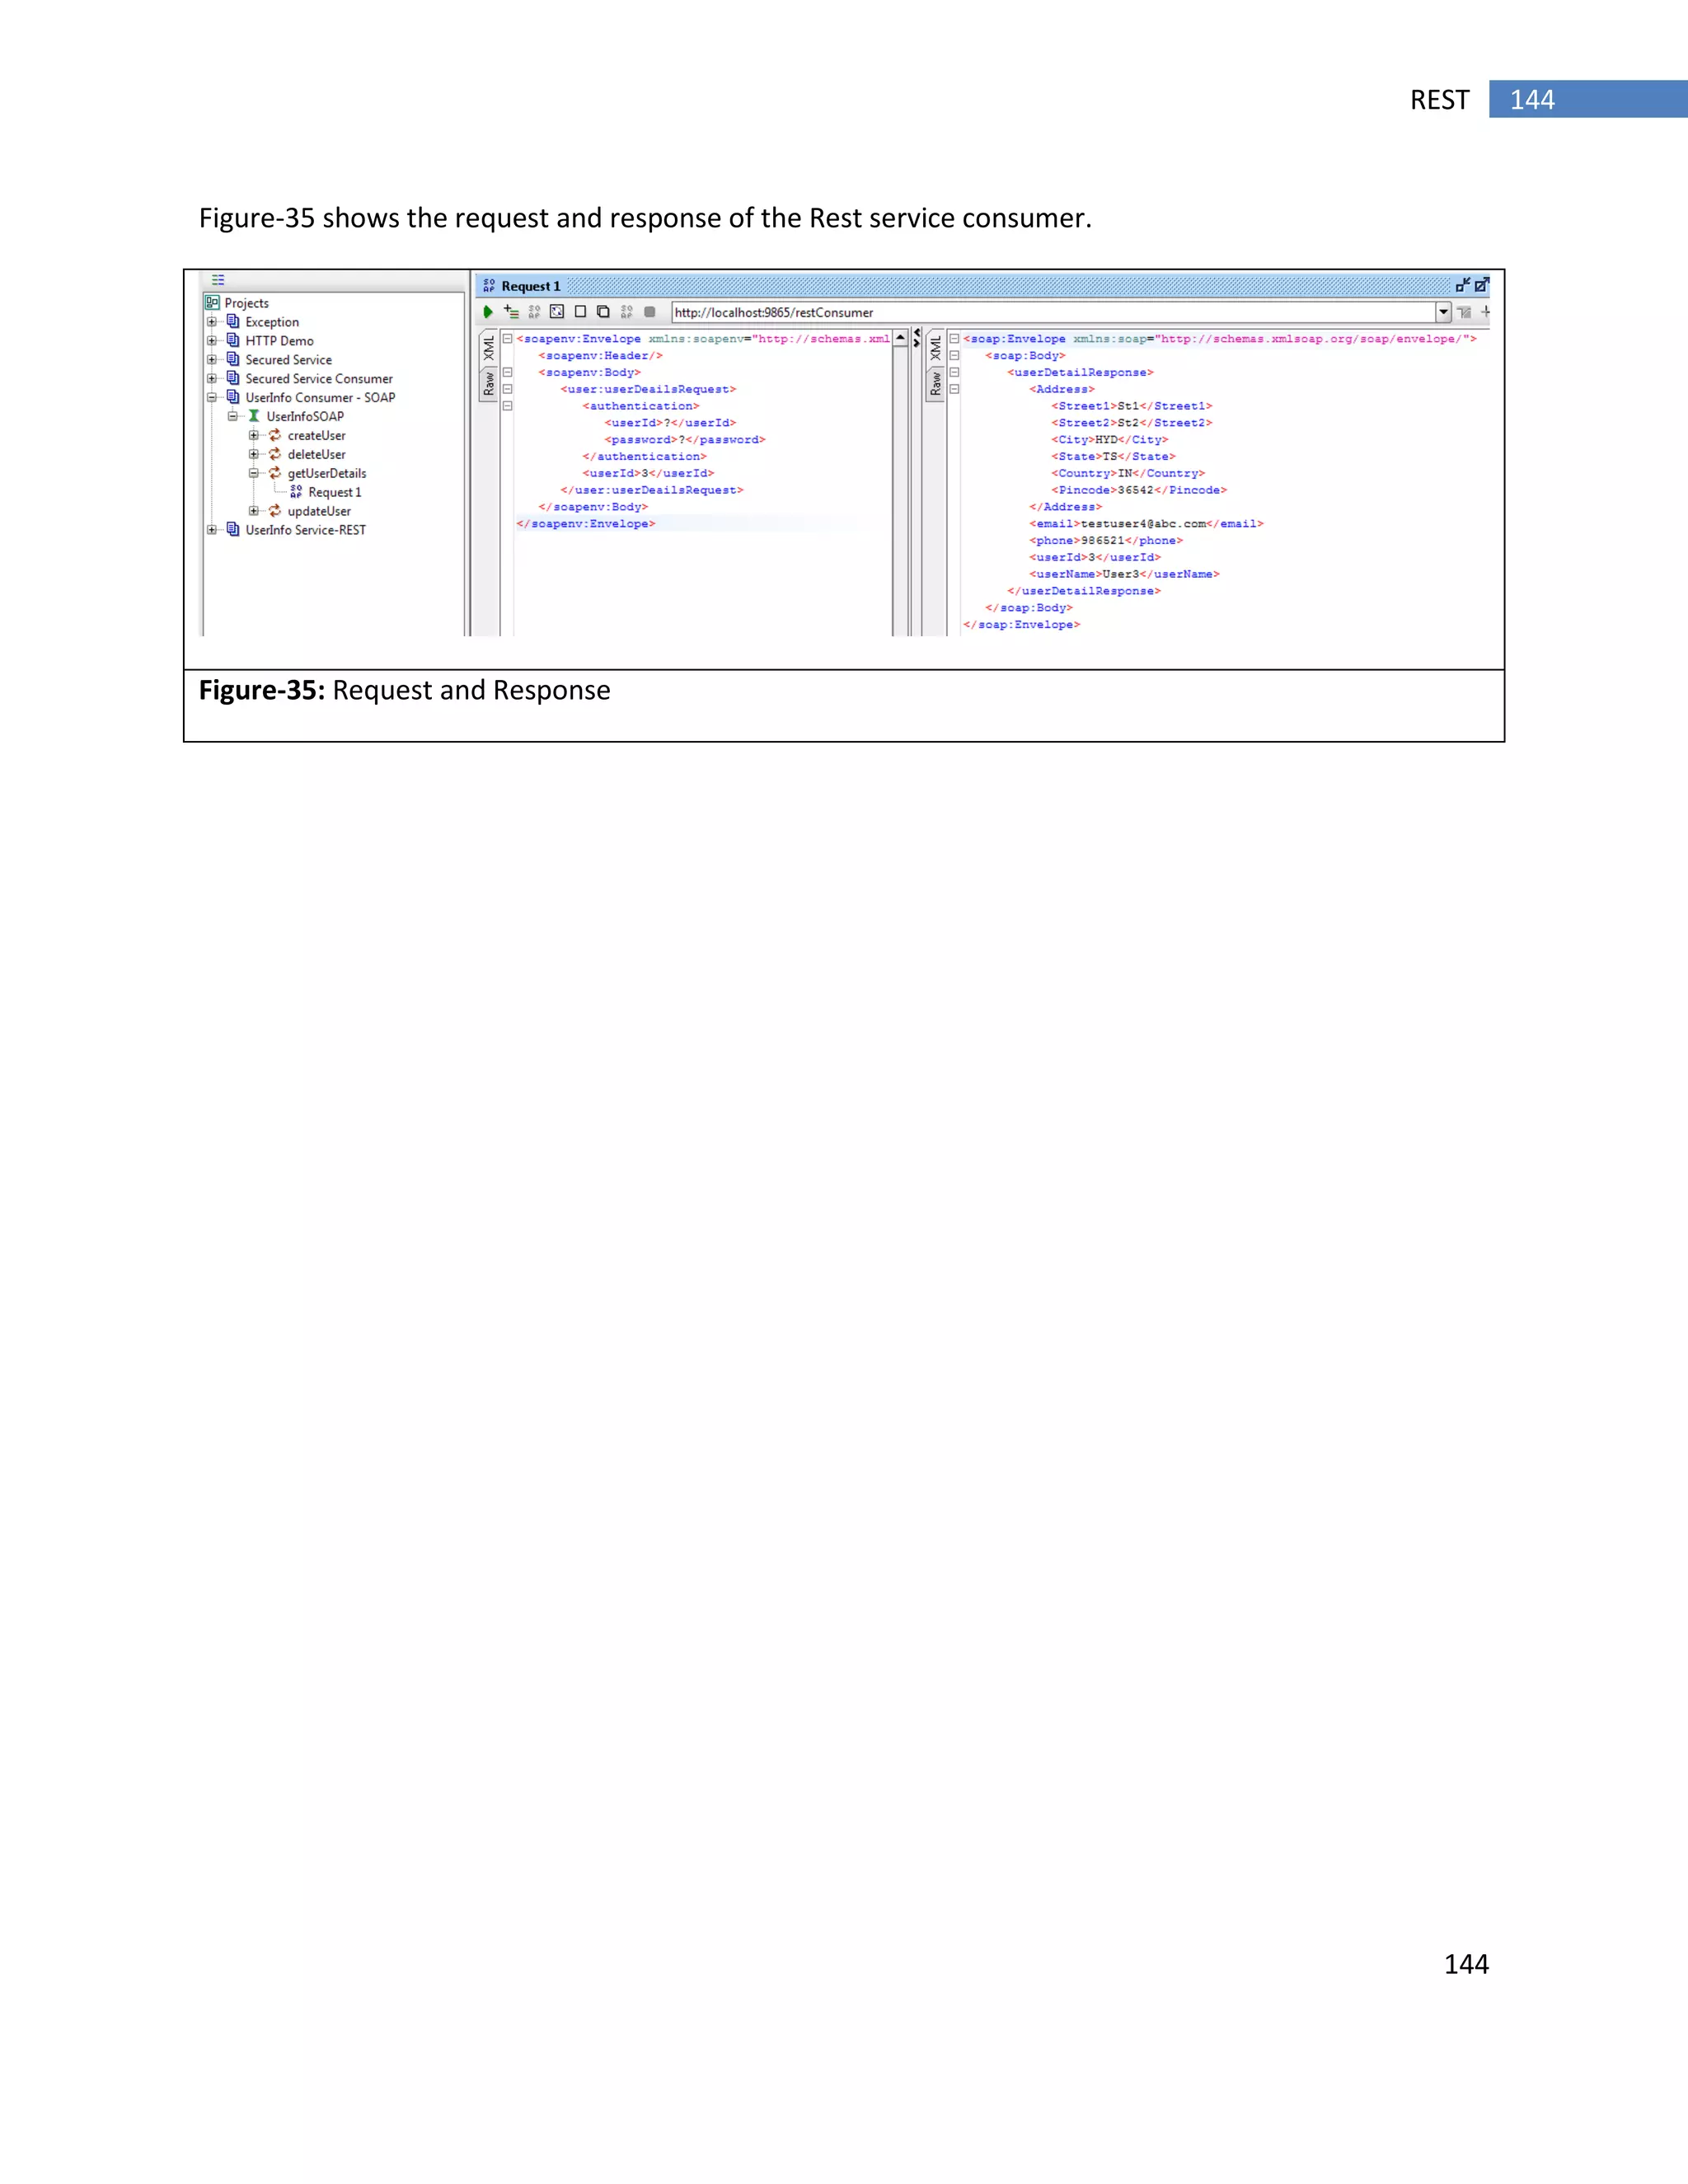Expand the deleteUser operation node
Image resolution: width=1688 pixels, height=2184 pixels.
click(254, 454)
